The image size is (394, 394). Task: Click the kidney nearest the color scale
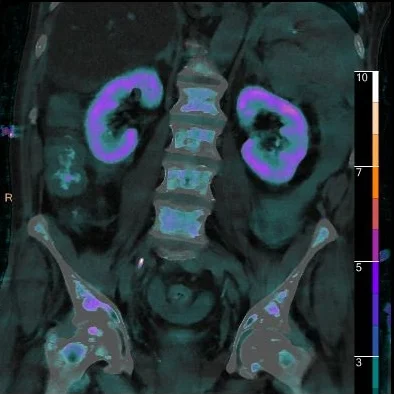(272, 135)
